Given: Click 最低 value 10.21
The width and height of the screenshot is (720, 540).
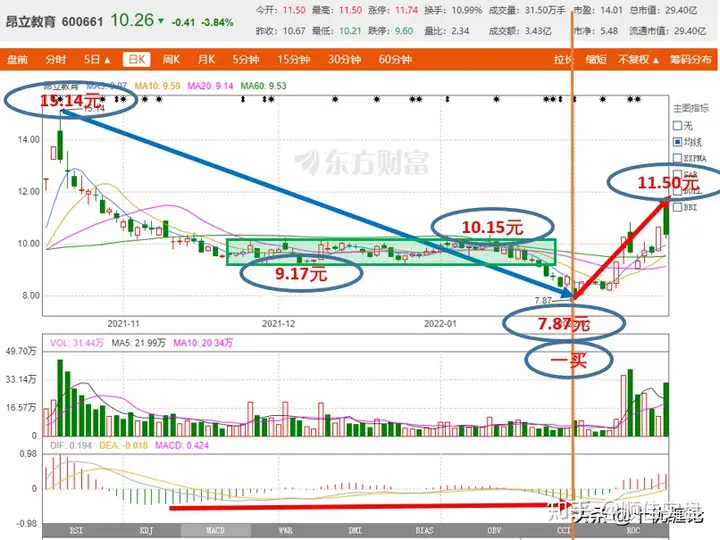Looking at the screenshot, I should (x=350, y=31).
